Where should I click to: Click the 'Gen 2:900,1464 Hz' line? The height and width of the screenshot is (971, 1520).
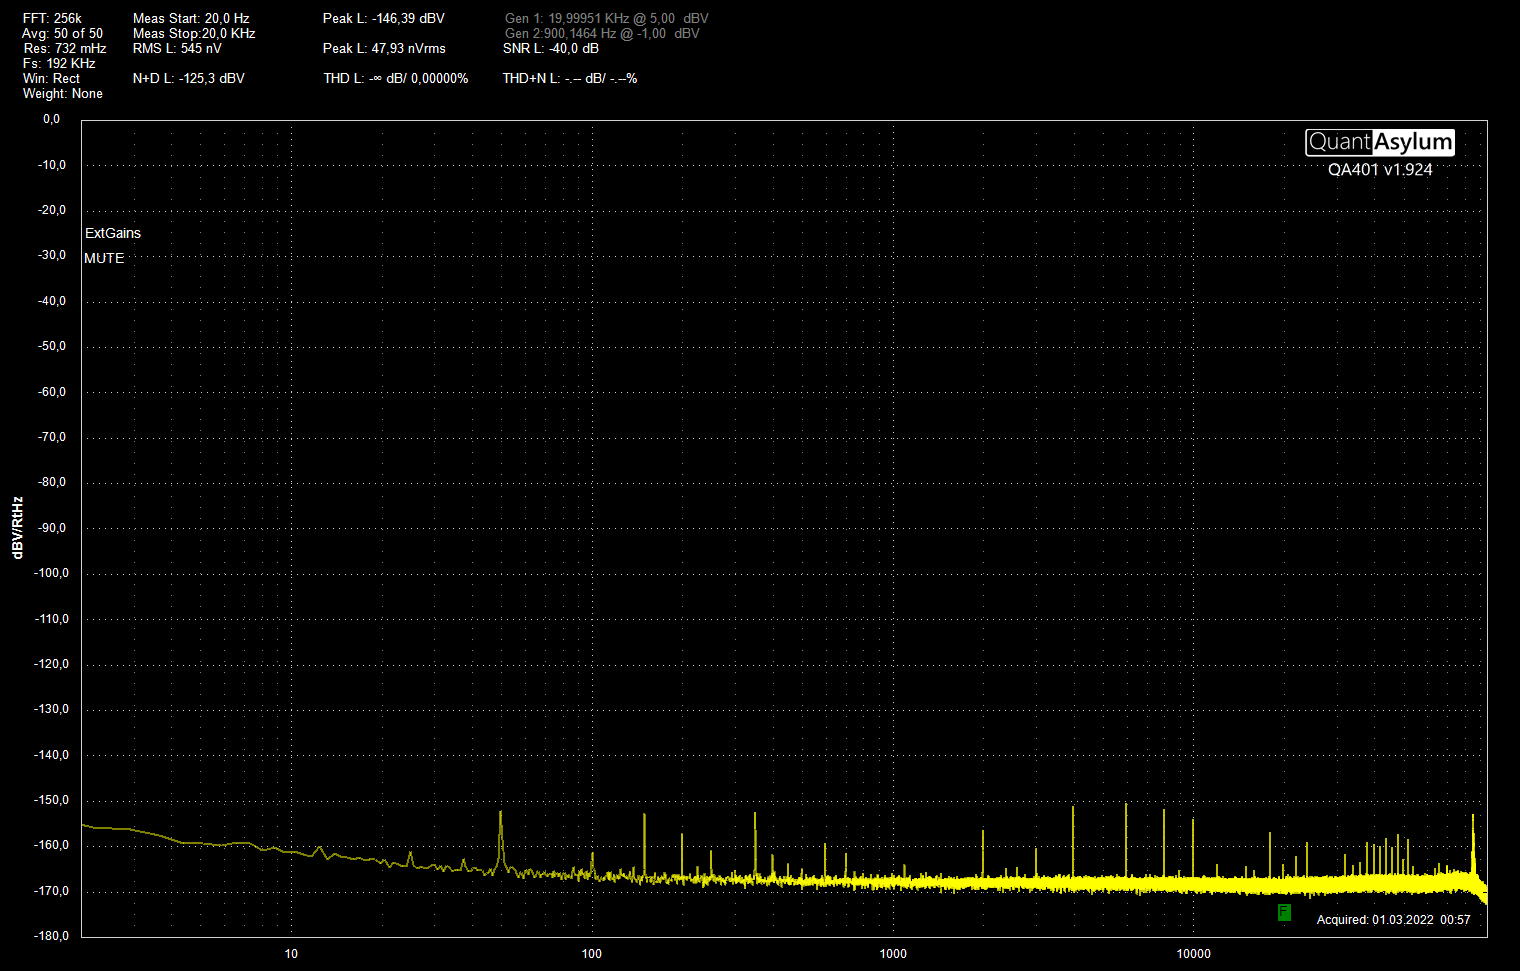click(x=602, y=33)
